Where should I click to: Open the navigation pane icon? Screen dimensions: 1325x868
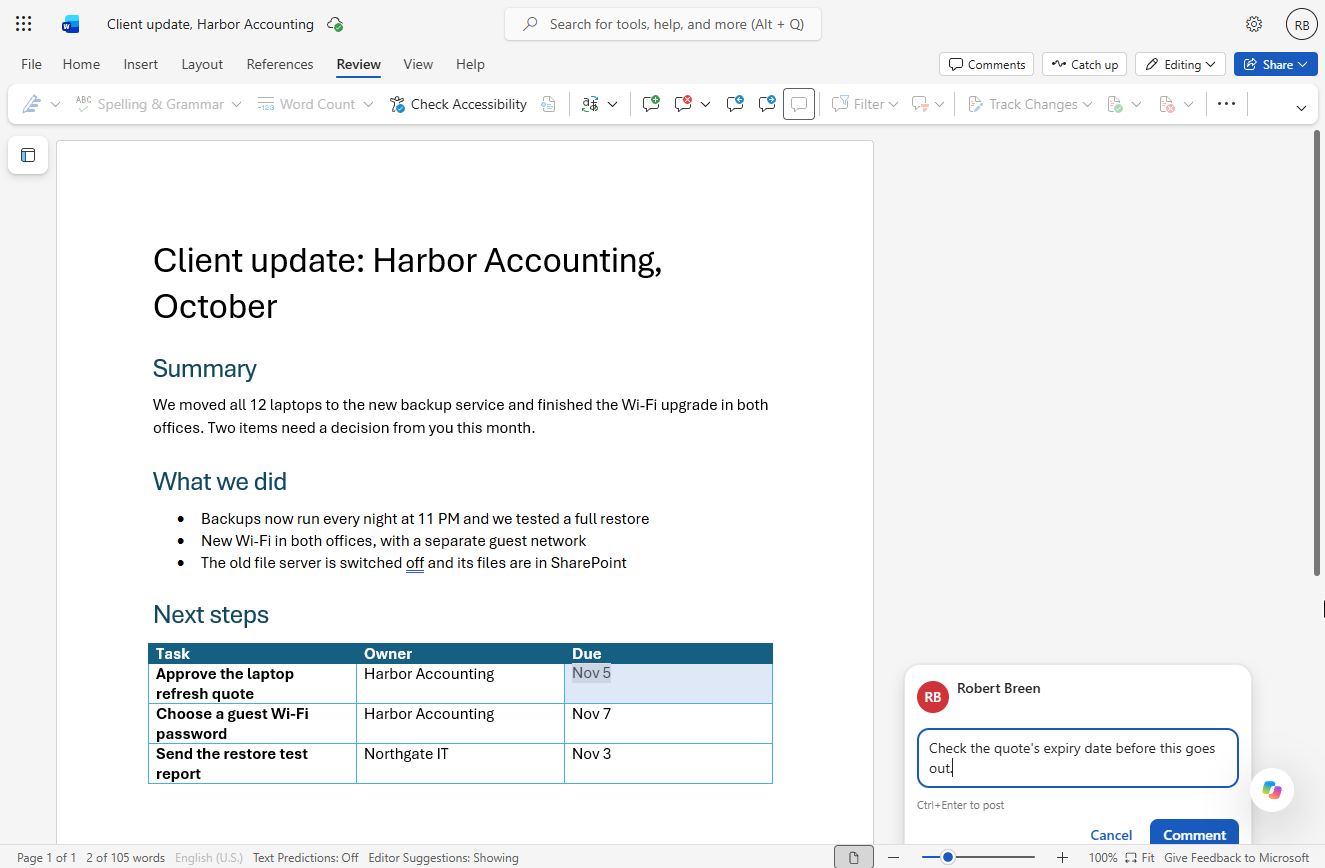(28, 155)
